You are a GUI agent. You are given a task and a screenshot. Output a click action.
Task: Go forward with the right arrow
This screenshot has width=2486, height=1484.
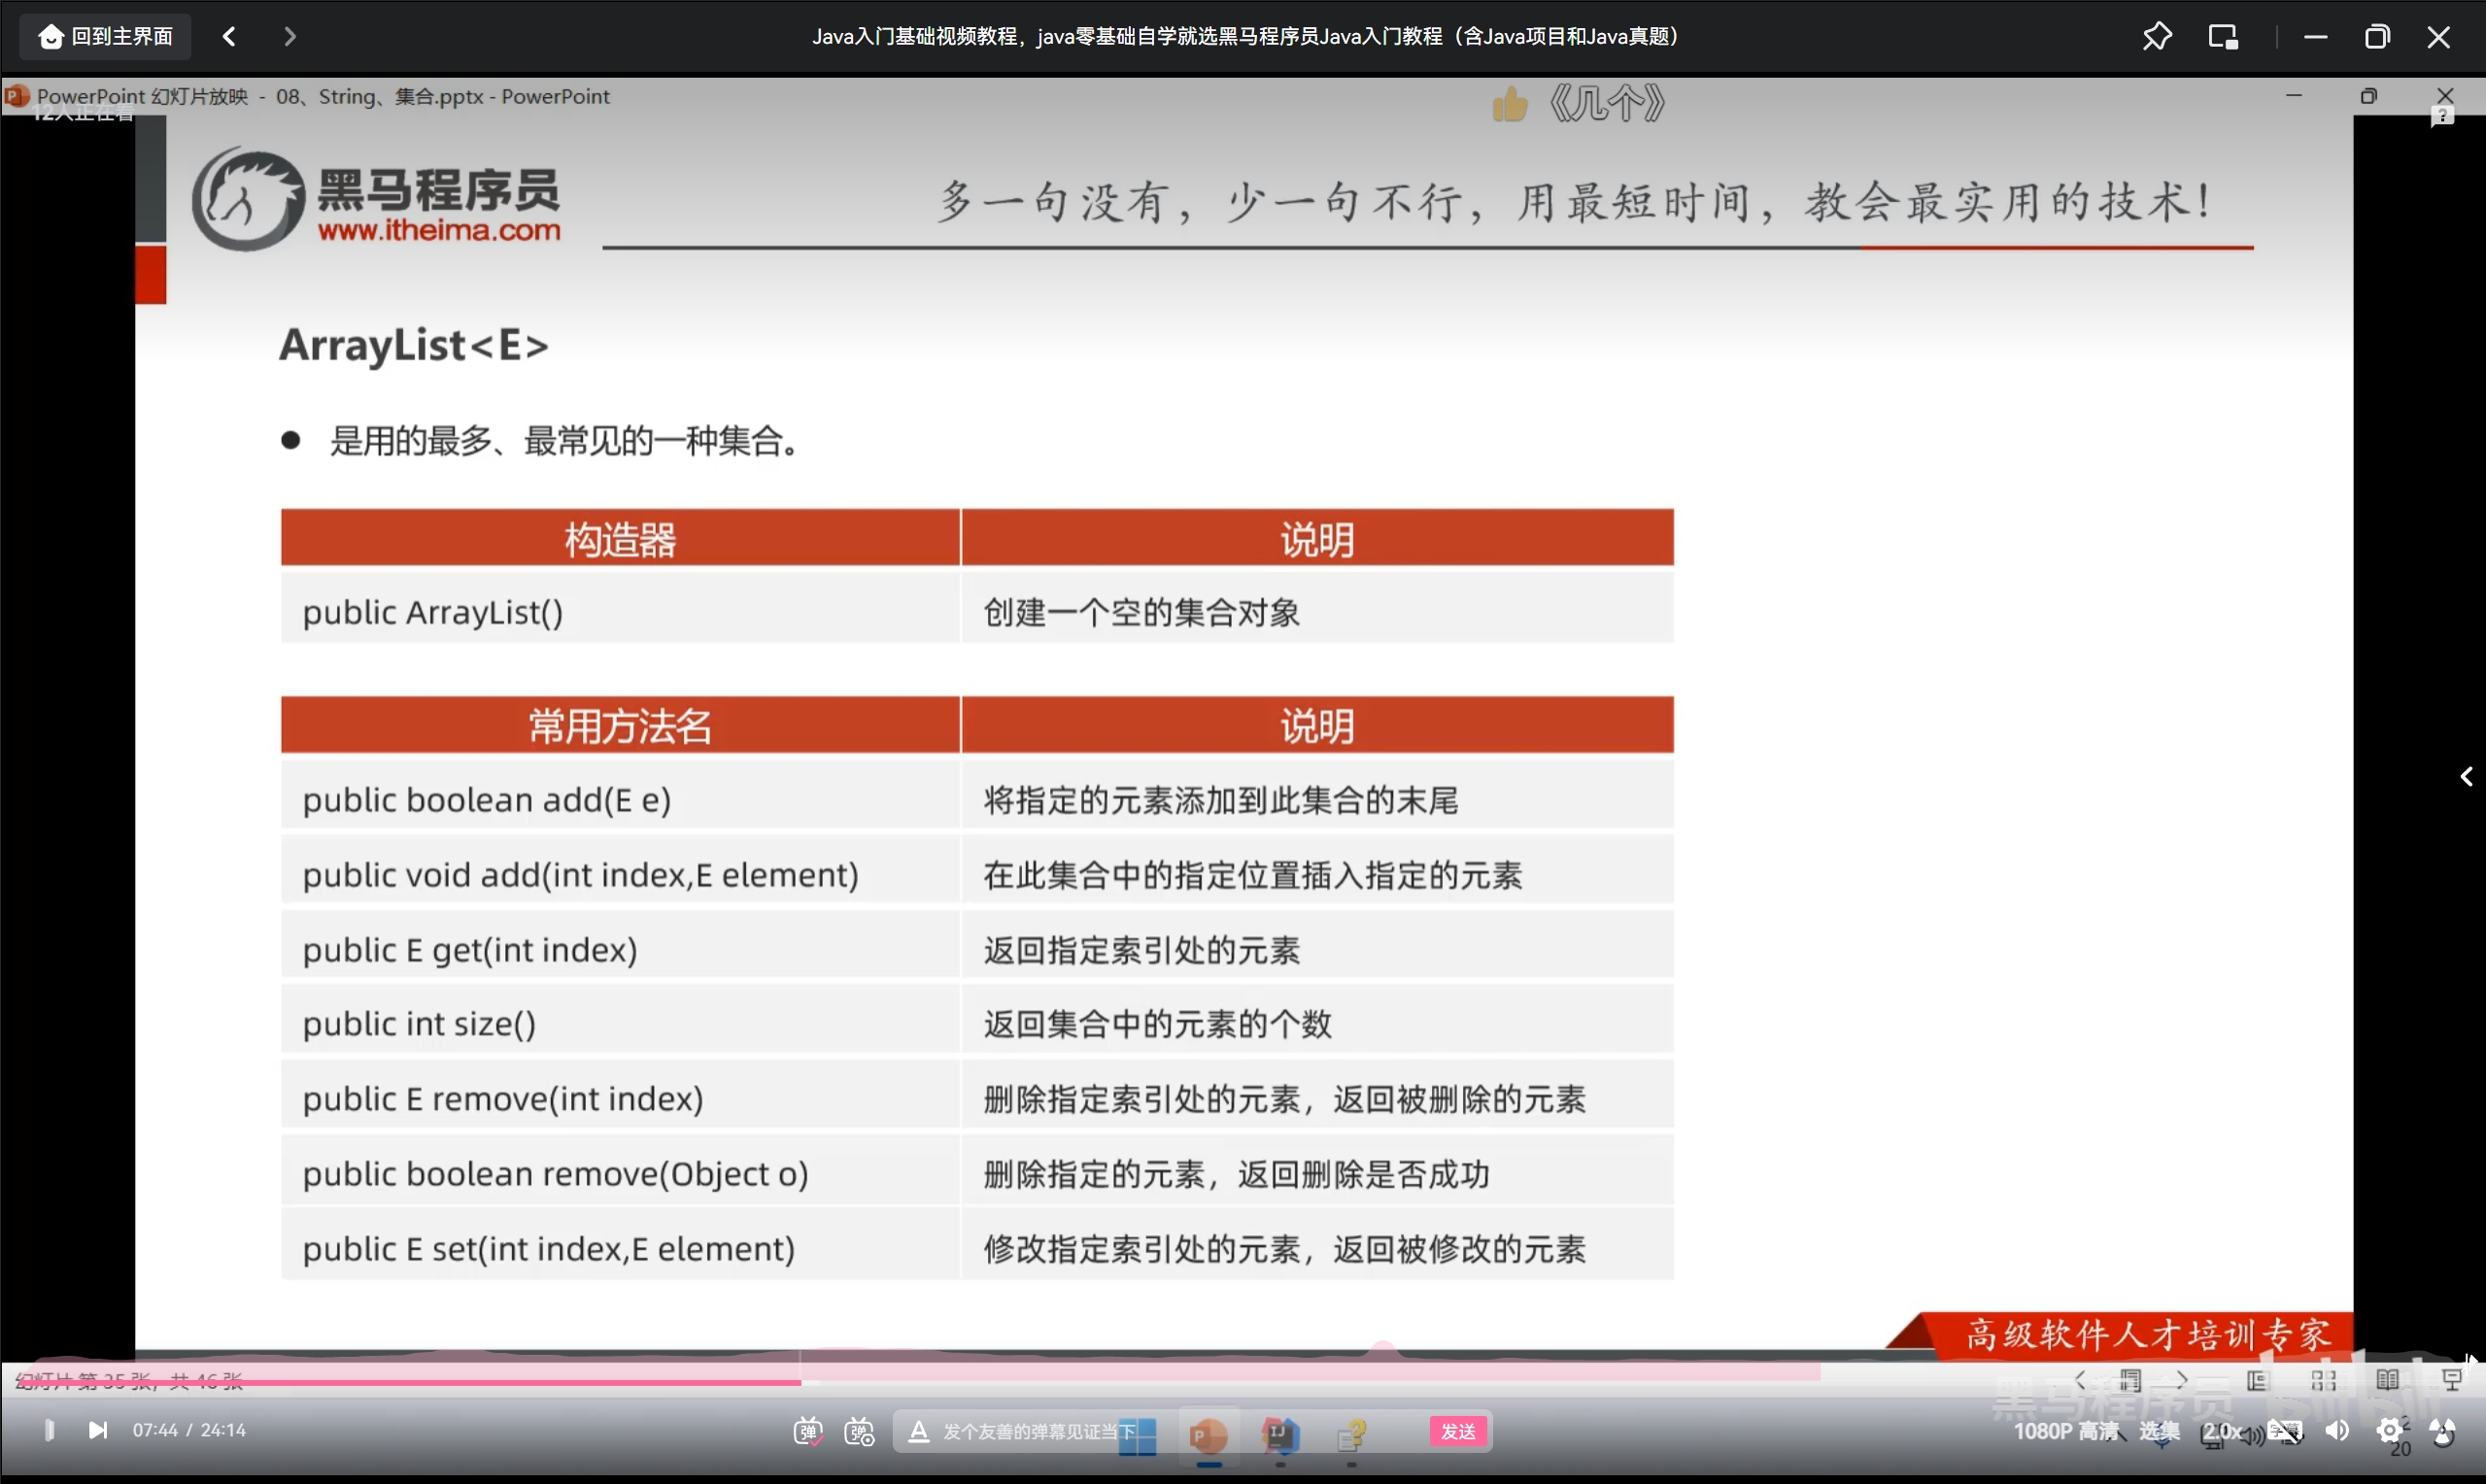(x=290, y=36)
